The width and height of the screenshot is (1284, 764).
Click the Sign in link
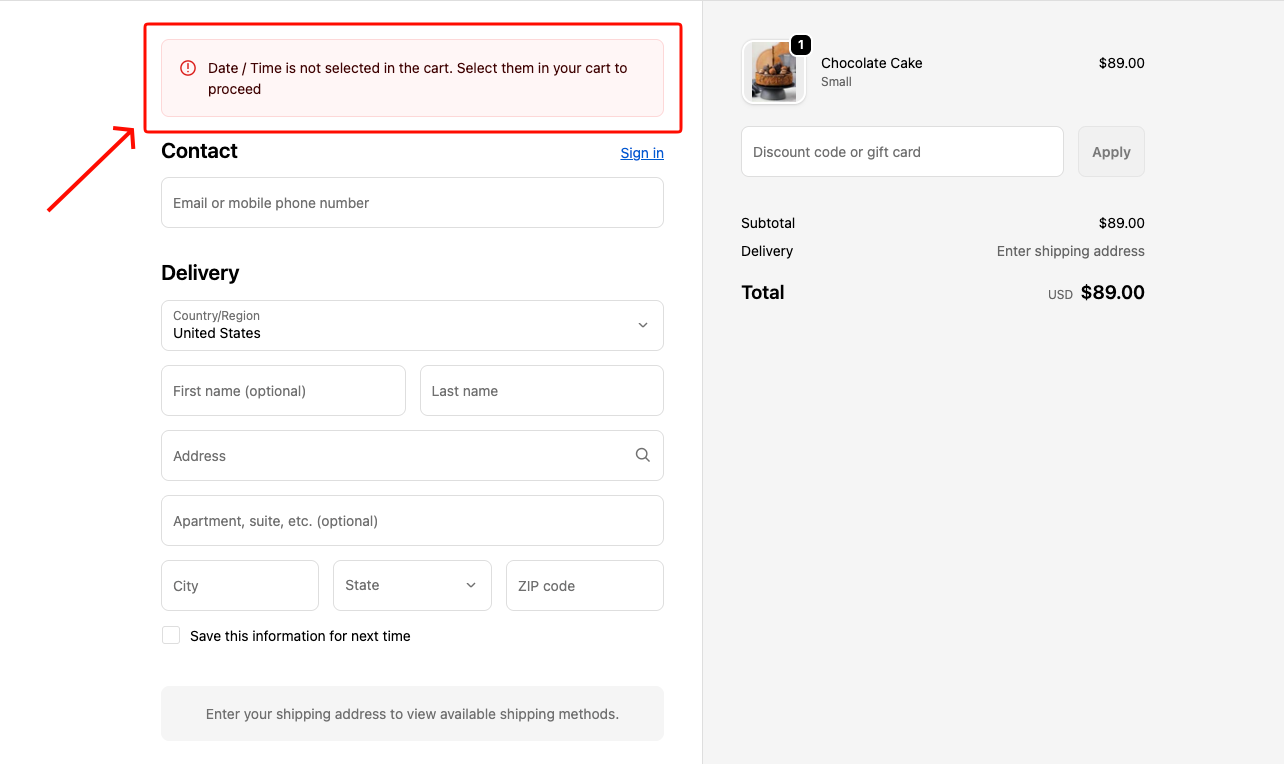pyautogui.click(x=642, y=152)
